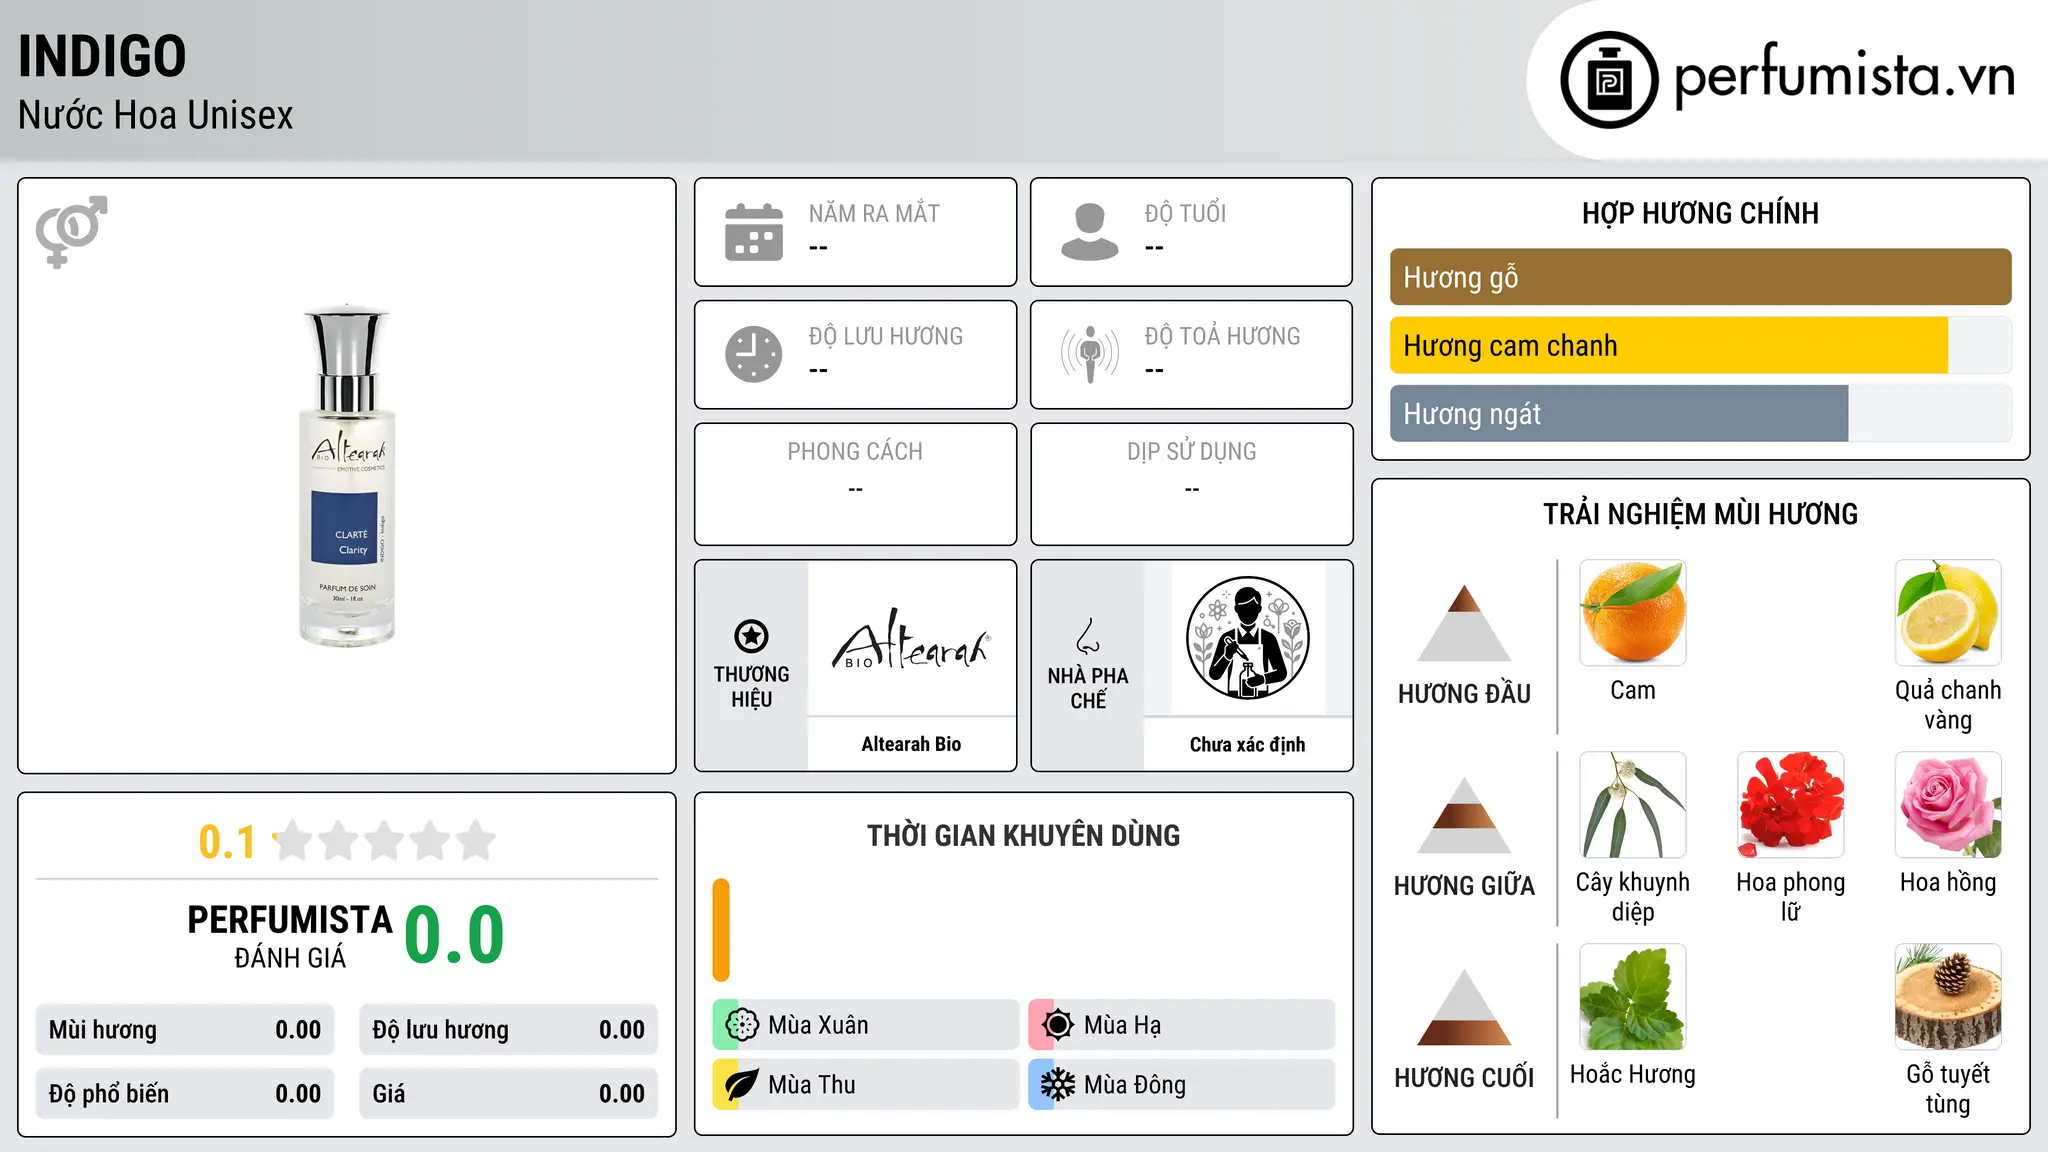Click the star badge brand icon
Screen dimensions: 2048x1152
(751, 636)
